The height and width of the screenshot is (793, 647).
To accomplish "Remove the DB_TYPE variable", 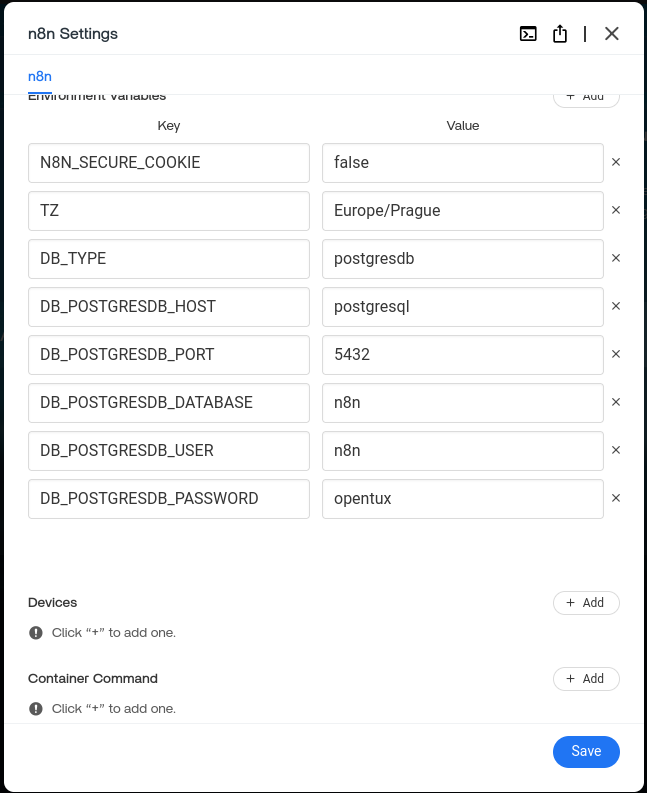I will tap(616, 258).
